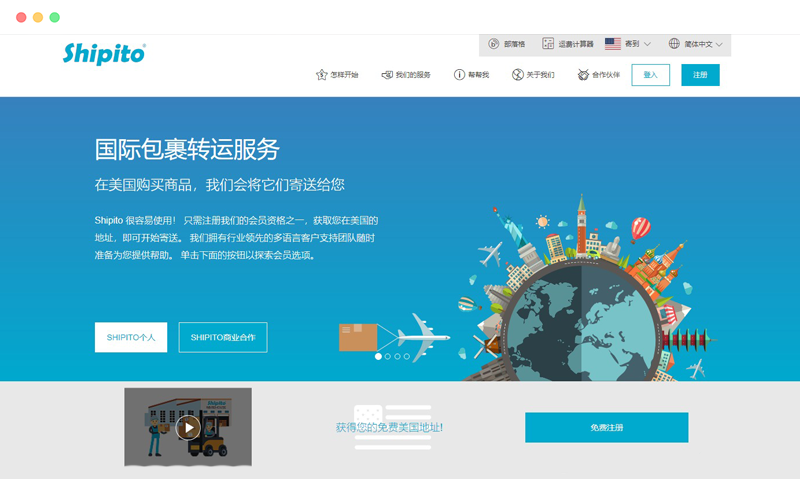Choose the SHIPITO商业合作 button
The image size is (800, 479).
coord(223,337)
